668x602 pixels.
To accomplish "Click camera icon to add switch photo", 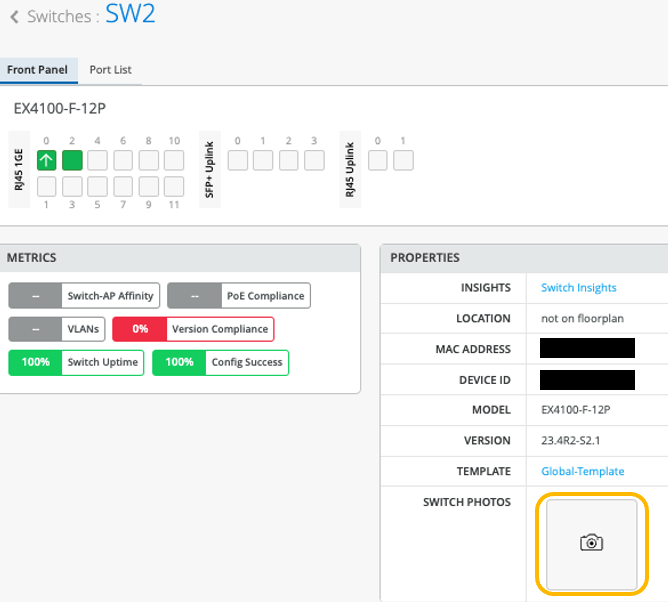I will (591, 543).
